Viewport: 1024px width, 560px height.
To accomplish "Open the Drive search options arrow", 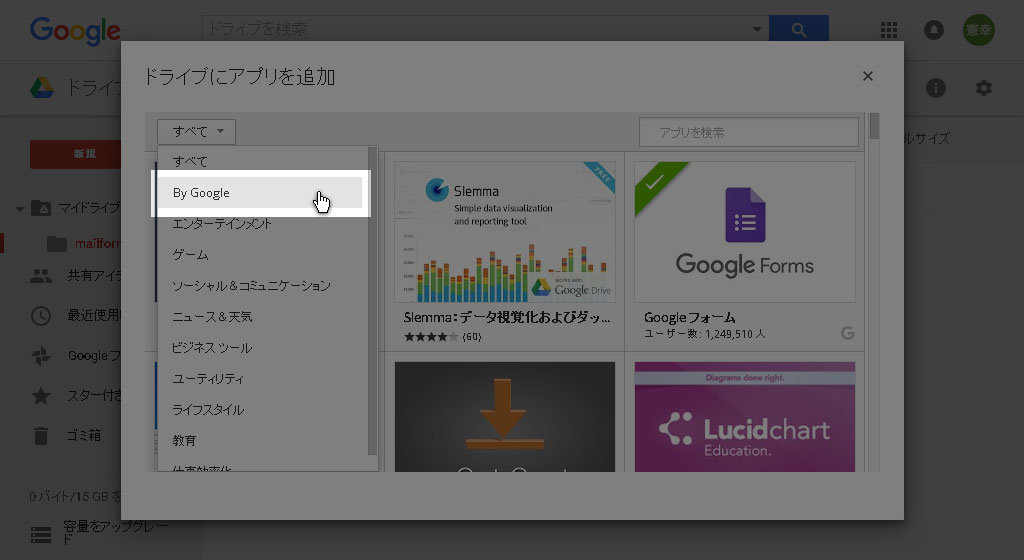I will (x=756, y=30).
